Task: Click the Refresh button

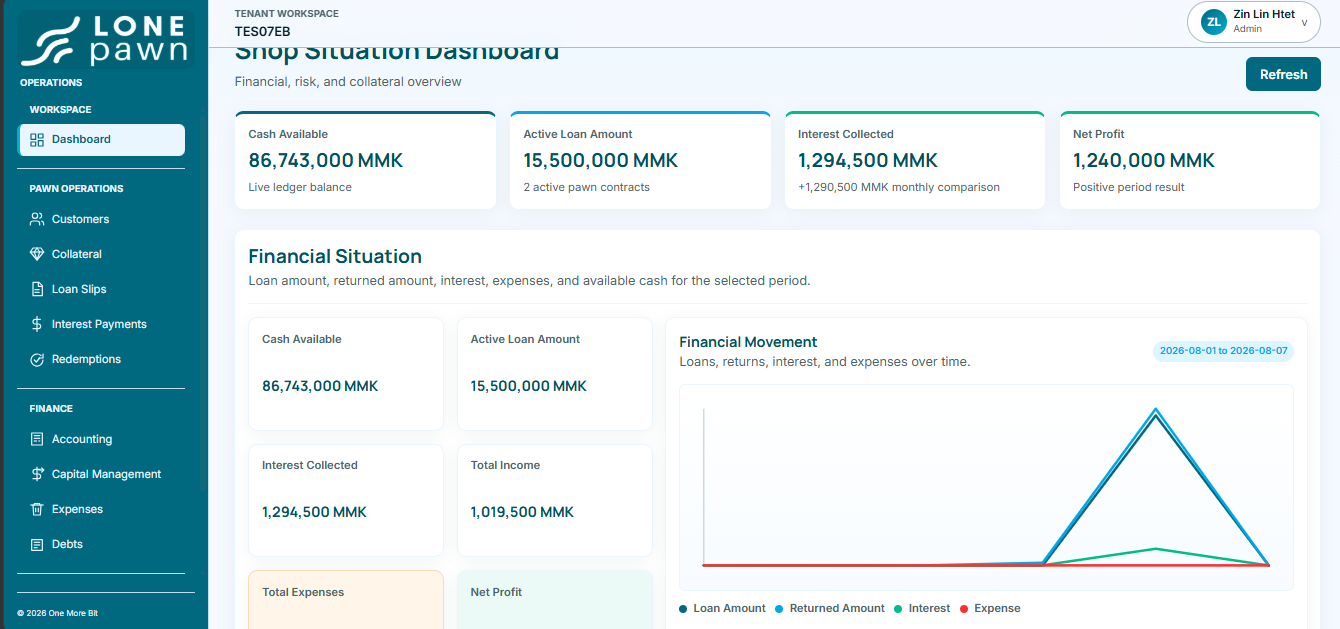Action: click(1283, 74)
